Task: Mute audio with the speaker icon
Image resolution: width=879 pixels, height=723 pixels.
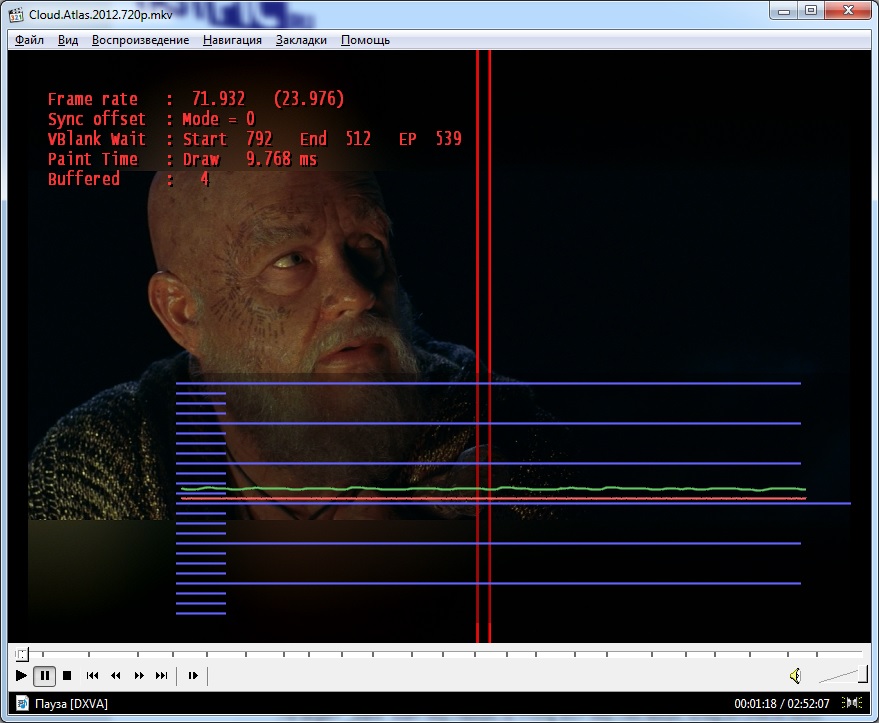Action: click(794, 676)
